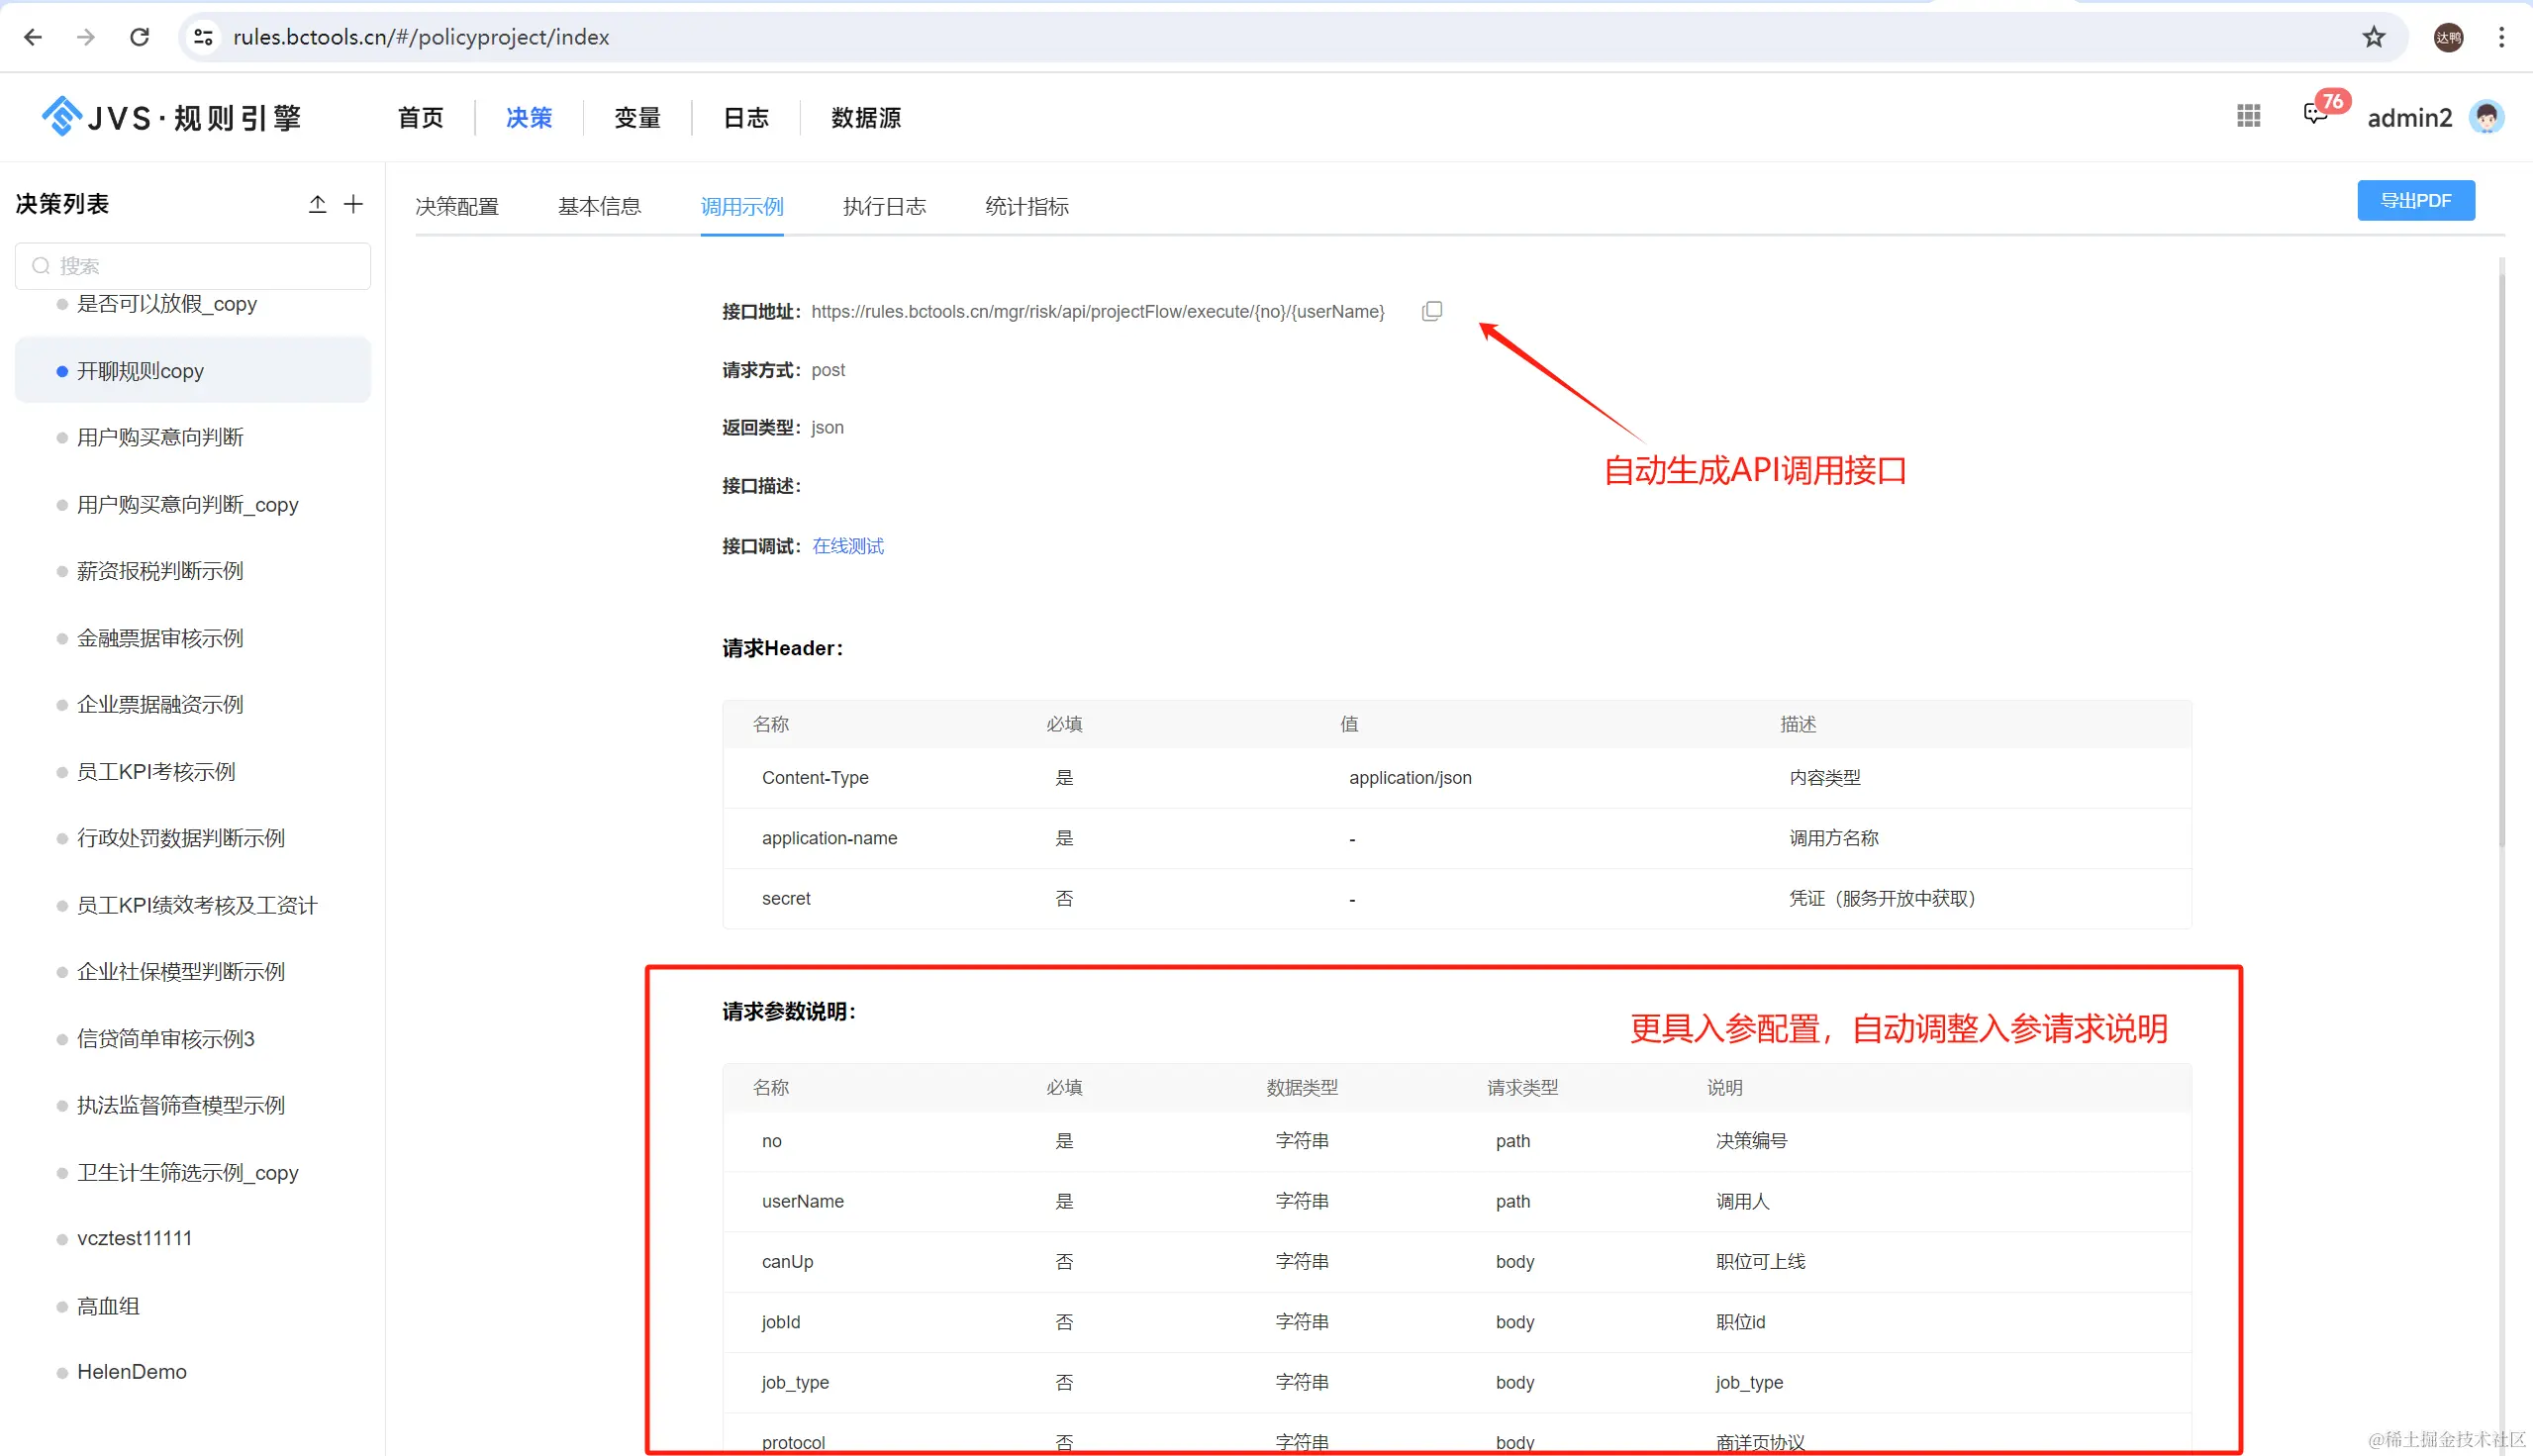Select HelenDemo in decision list

click(x=132, y=1372)
